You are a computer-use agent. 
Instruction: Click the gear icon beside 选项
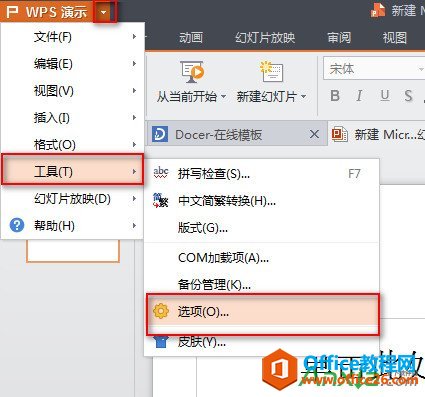click(x=161, y=311)
